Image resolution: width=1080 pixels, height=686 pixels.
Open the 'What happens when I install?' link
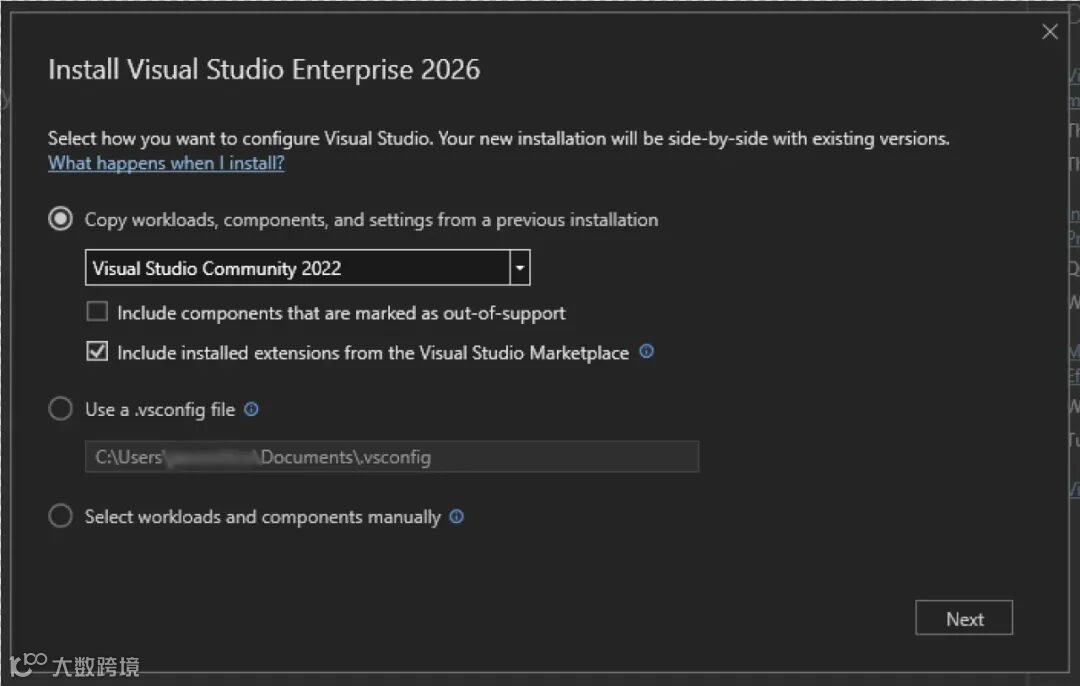[166, 163]
